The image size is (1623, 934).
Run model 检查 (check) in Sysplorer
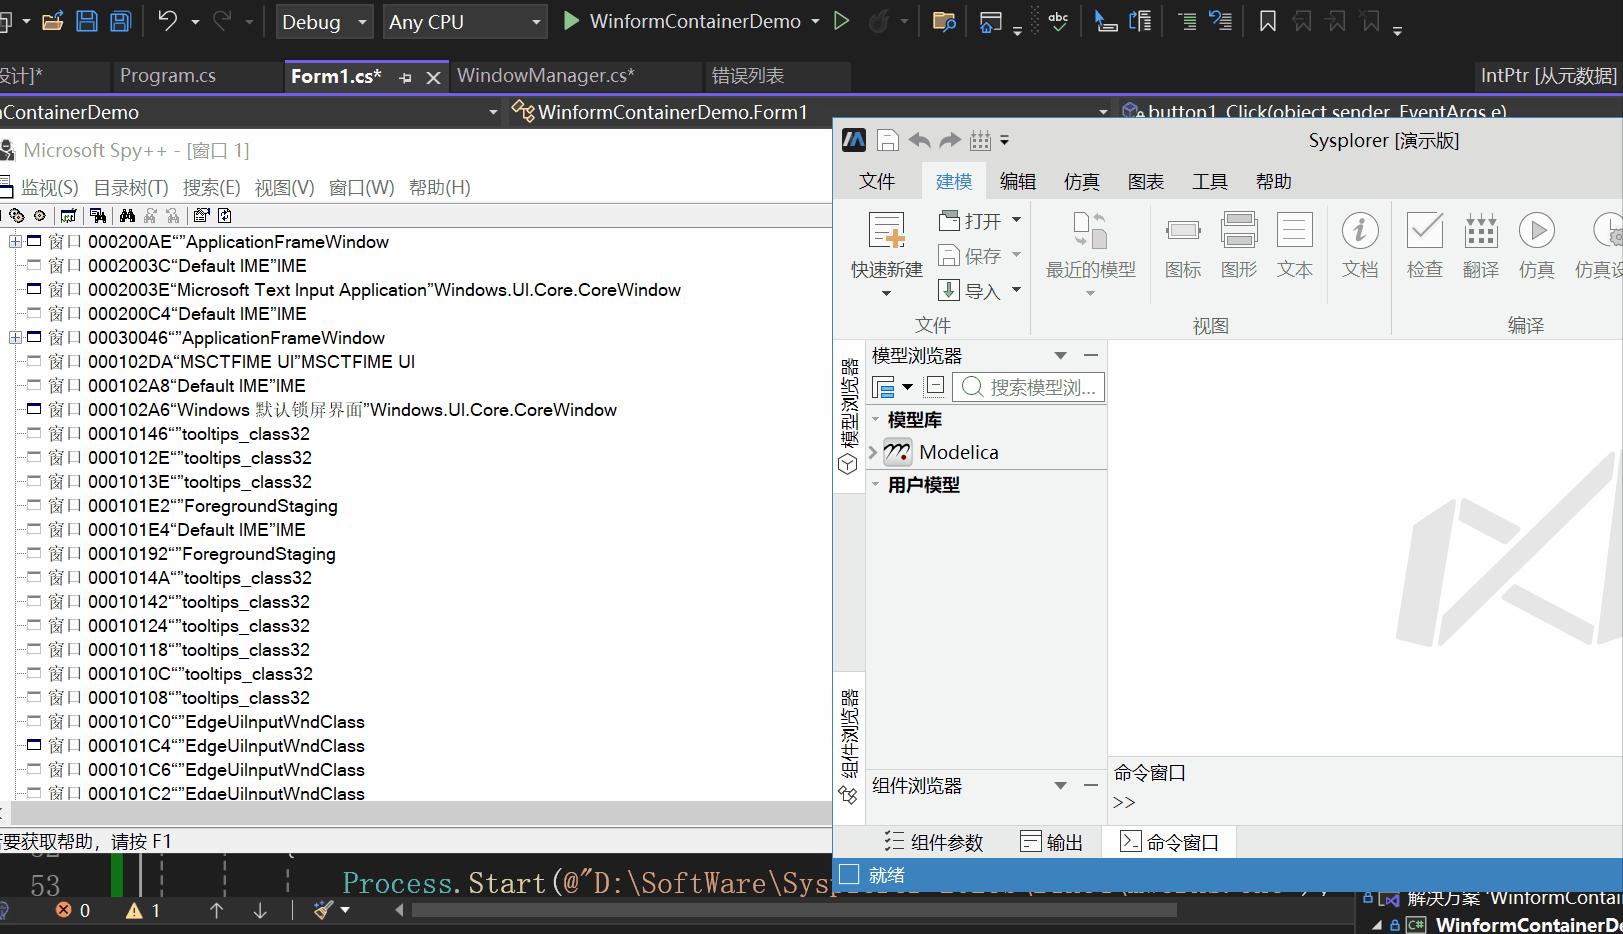tap(1424, 244)
